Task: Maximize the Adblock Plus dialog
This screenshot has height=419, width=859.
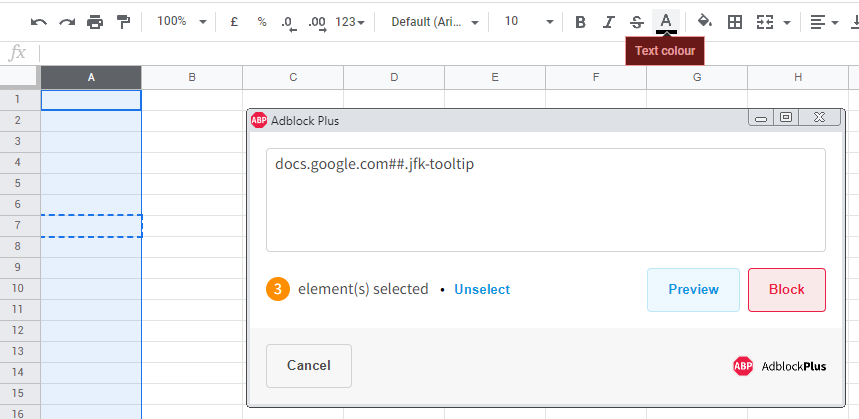Action: 786,117
